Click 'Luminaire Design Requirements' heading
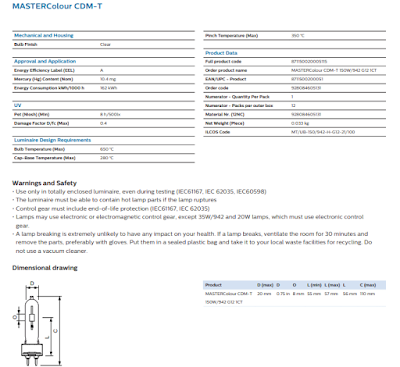The width and height of the screenshot is (400, 367). [52, 140]
